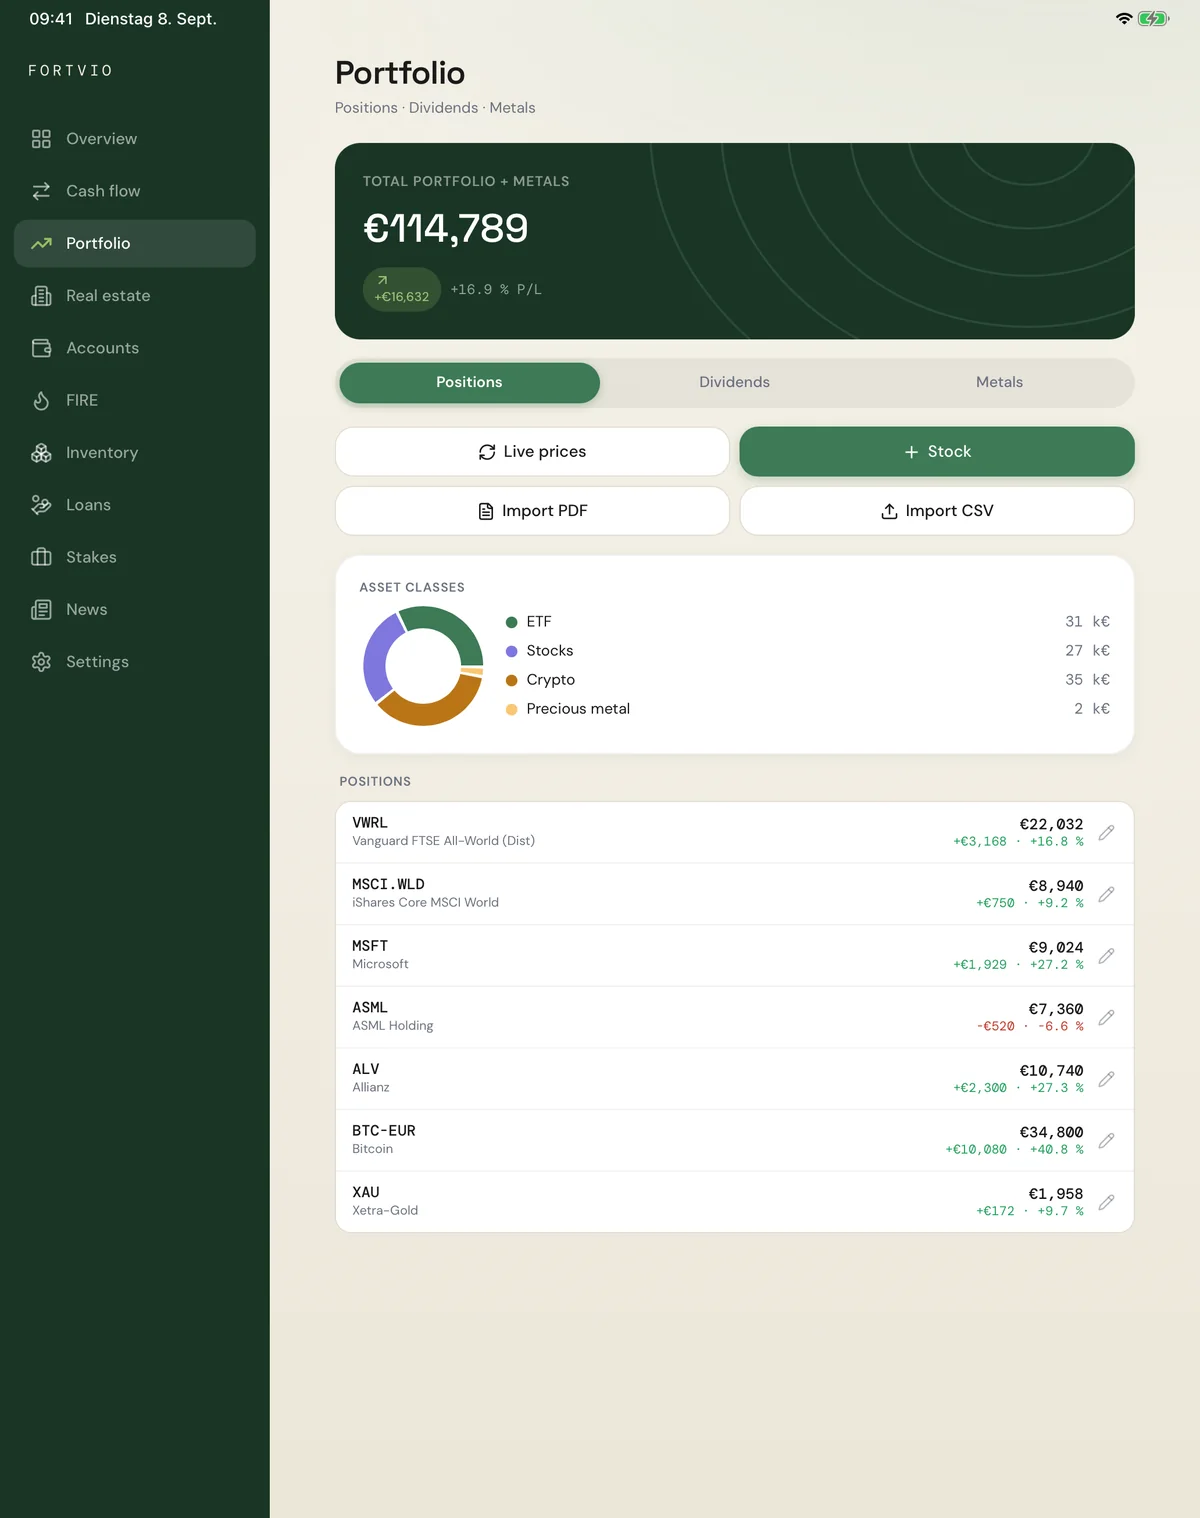Click the Precious metal legend dot
1200x1518 pixels.
tap(511, 709)
